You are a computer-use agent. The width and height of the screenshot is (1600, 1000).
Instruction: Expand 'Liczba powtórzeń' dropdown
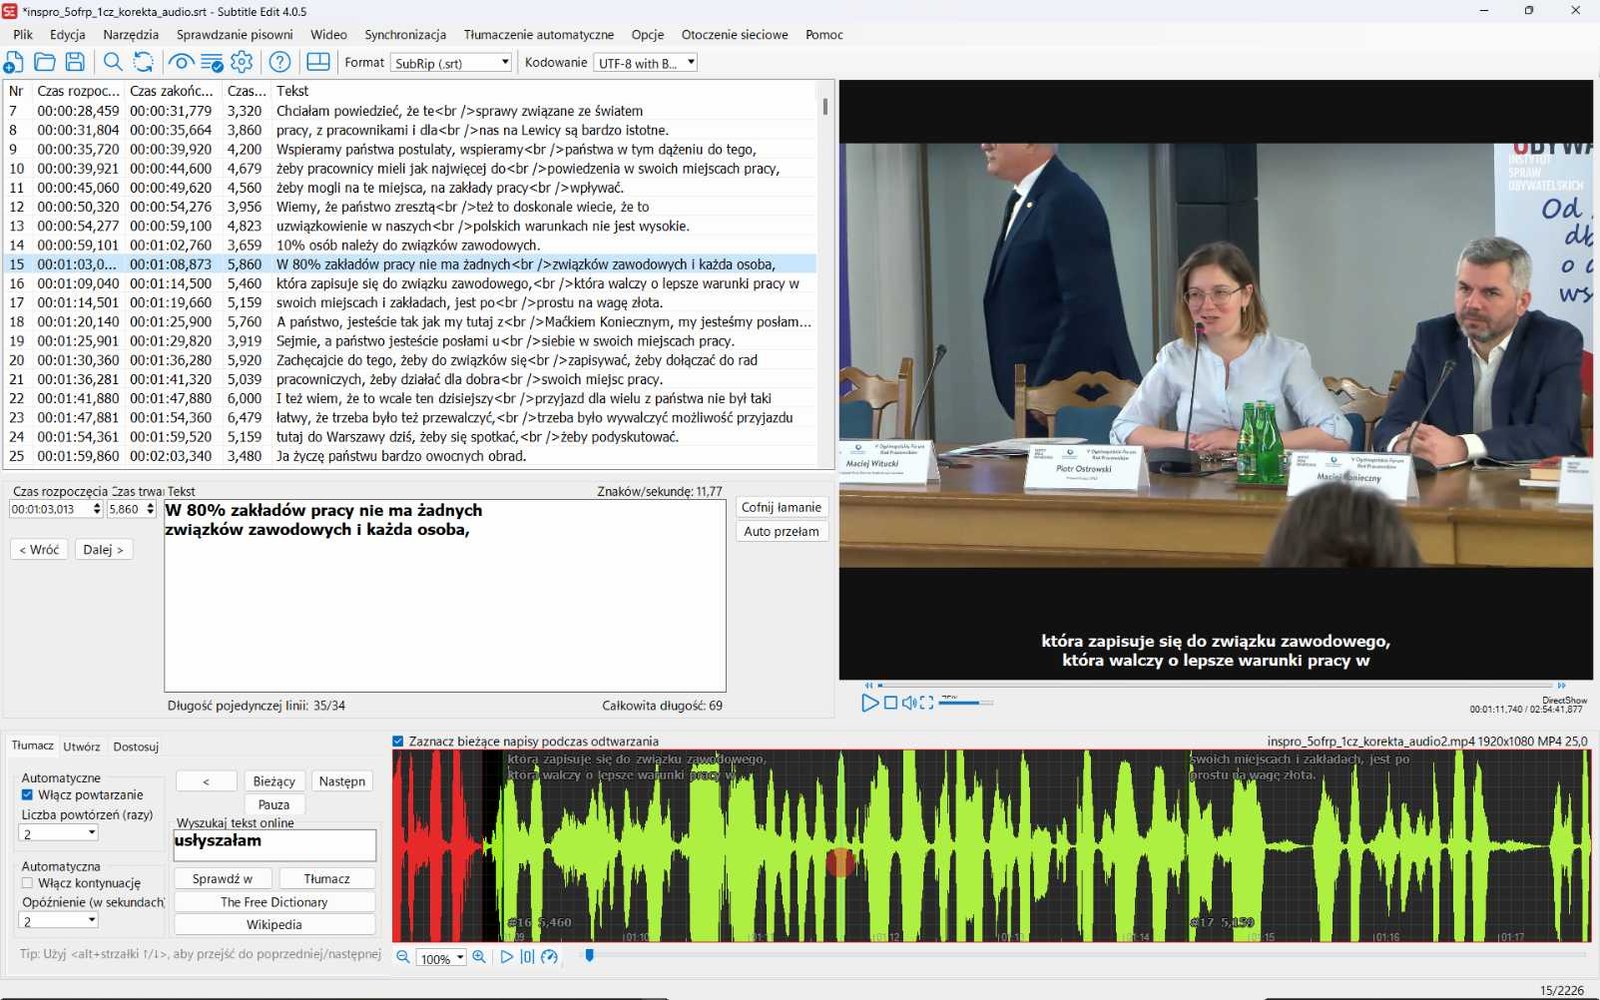[59, 833]
